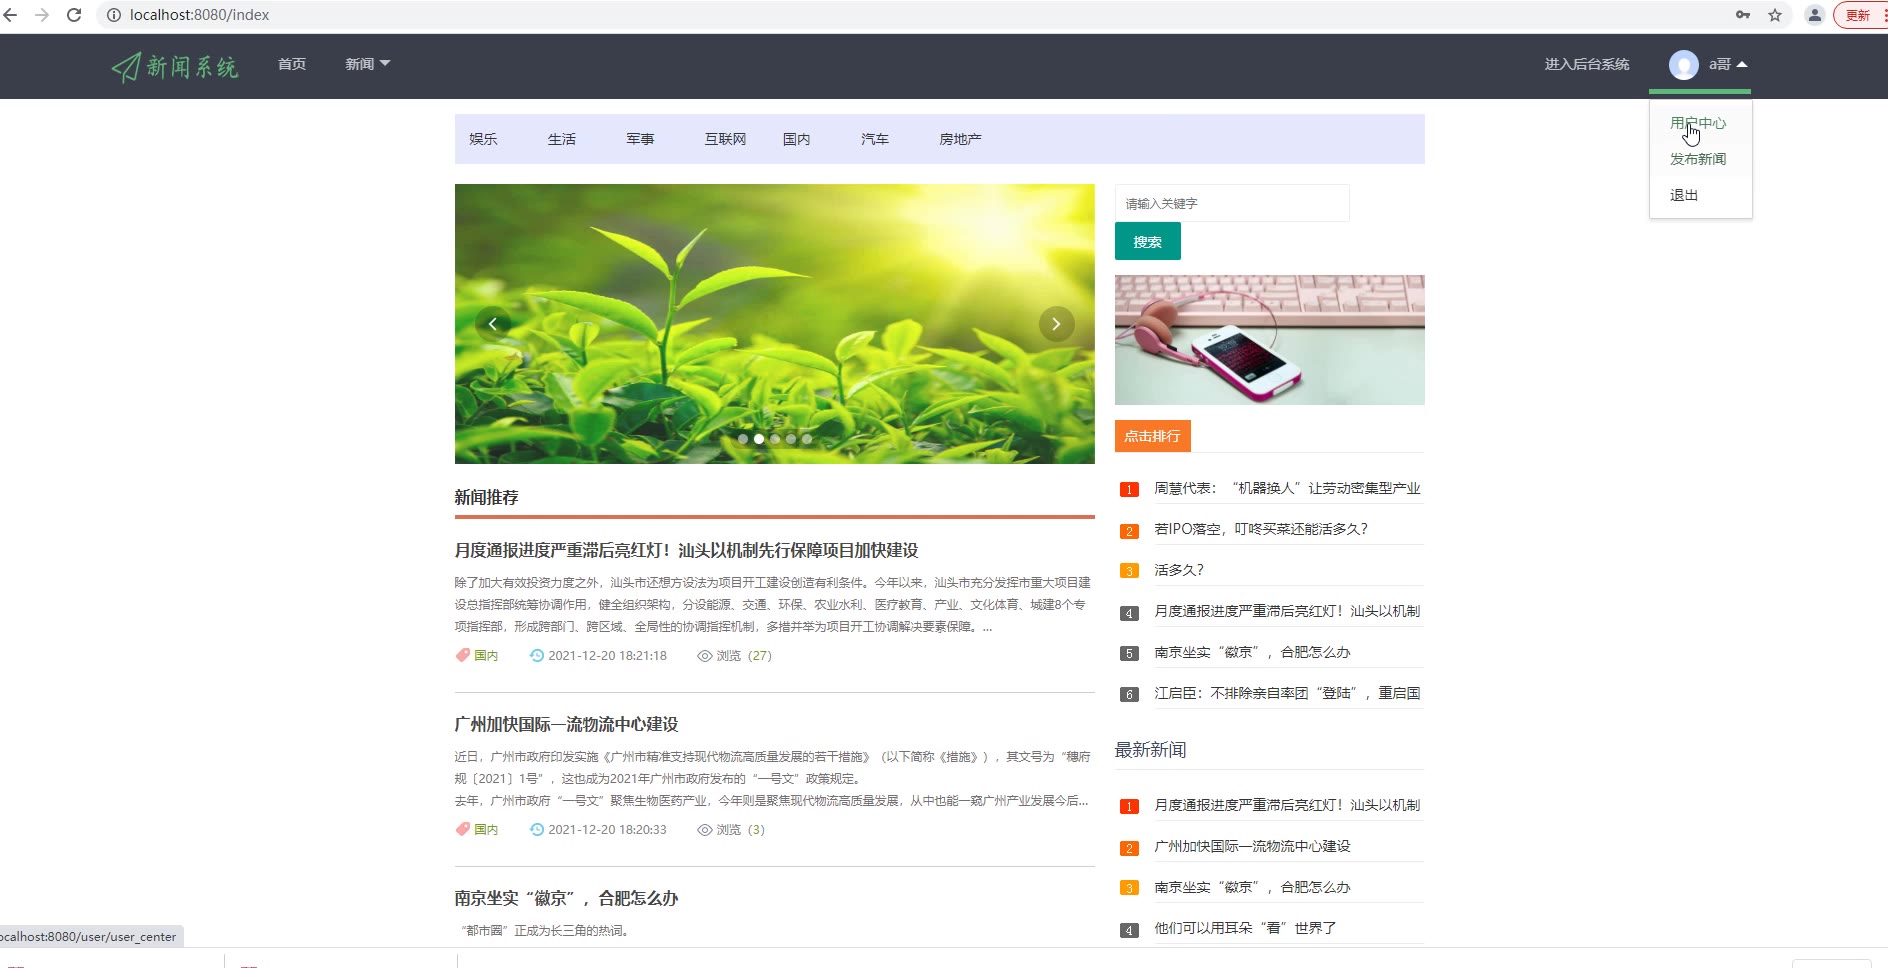Image resolution: width=1888 pixels, height=968 pixels.
Task: Click the 国内 tag under 广州 article
Action: click(486, 830)
